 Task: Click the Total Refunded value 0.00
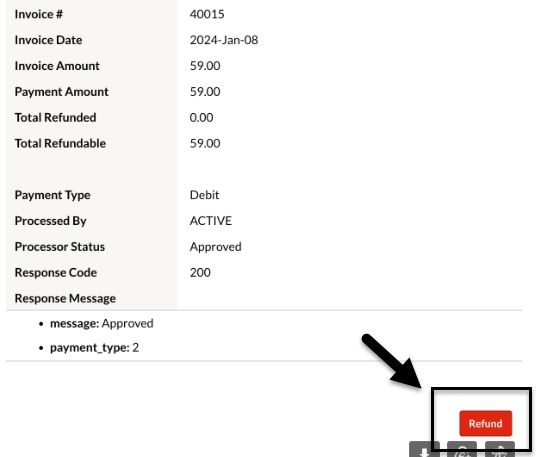click(201, 118)
